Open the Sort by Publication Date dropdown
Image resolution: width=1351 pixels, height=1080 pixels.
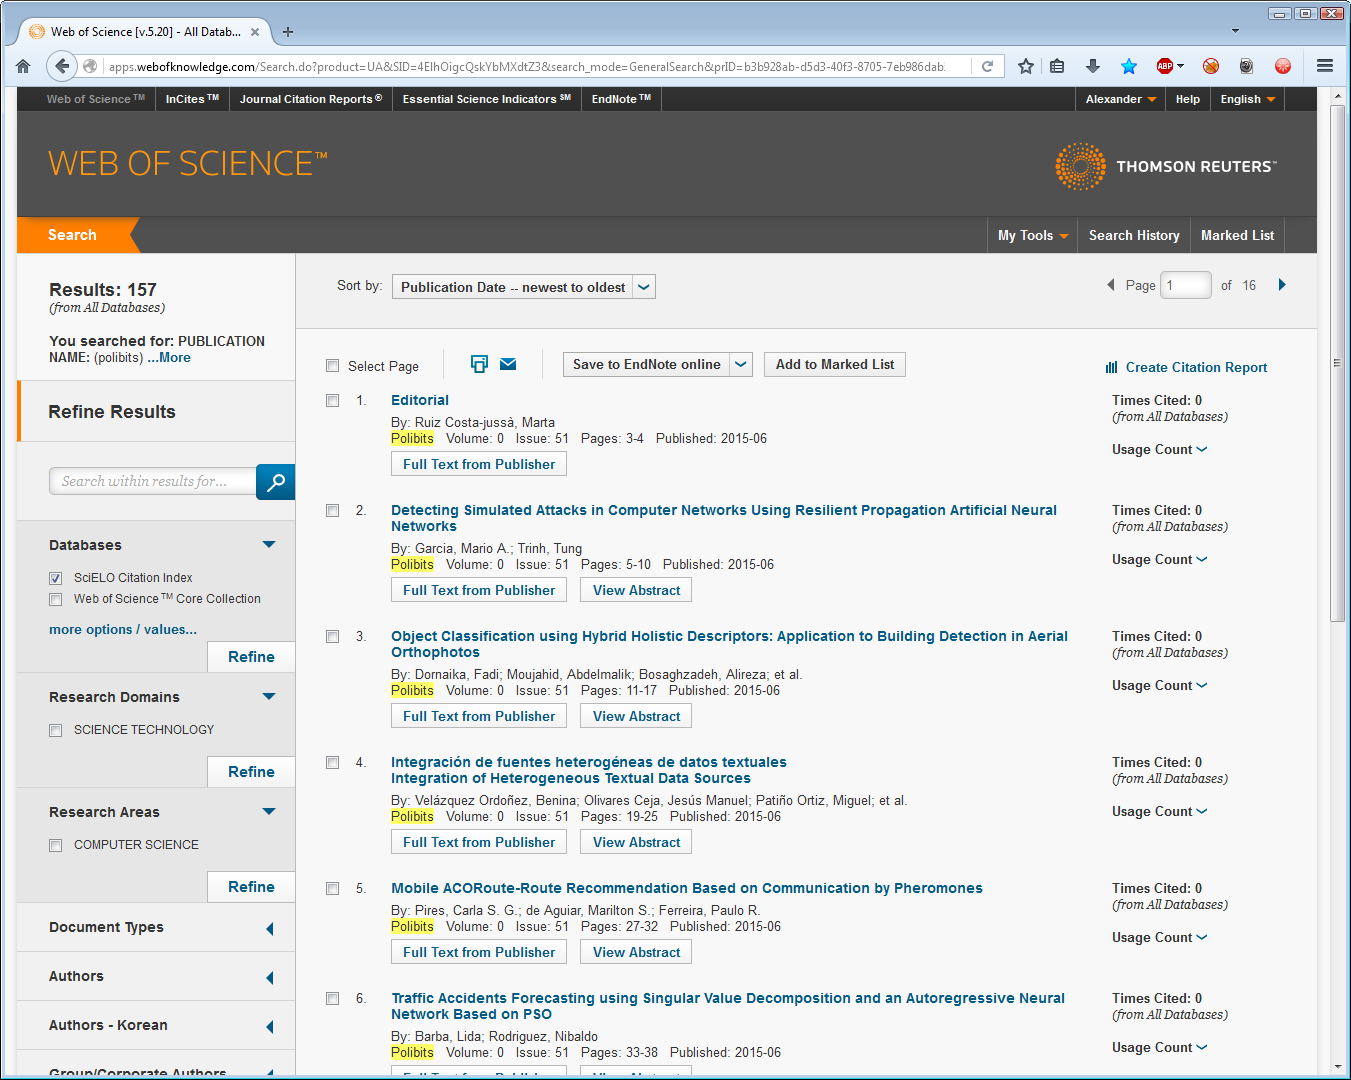[x=524, y=287]
